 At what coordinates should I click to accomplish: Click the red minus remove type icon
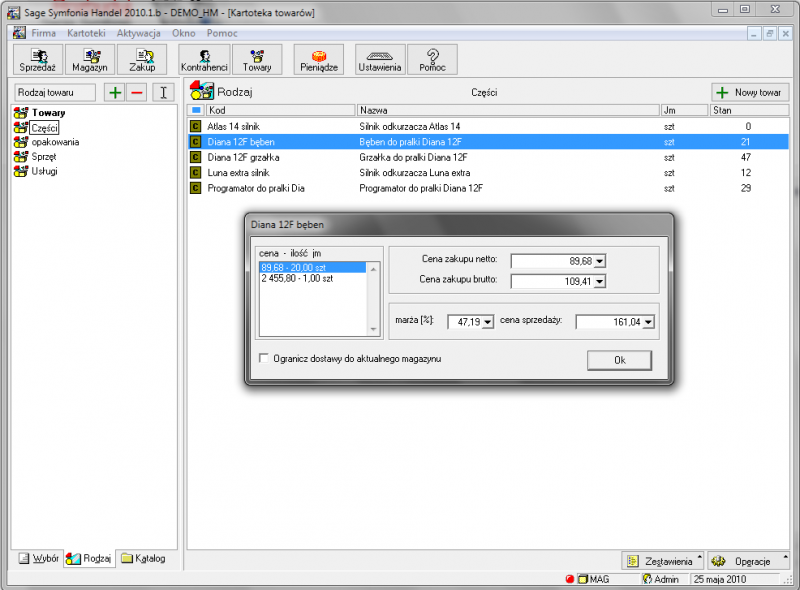click(x=137, y=92)
